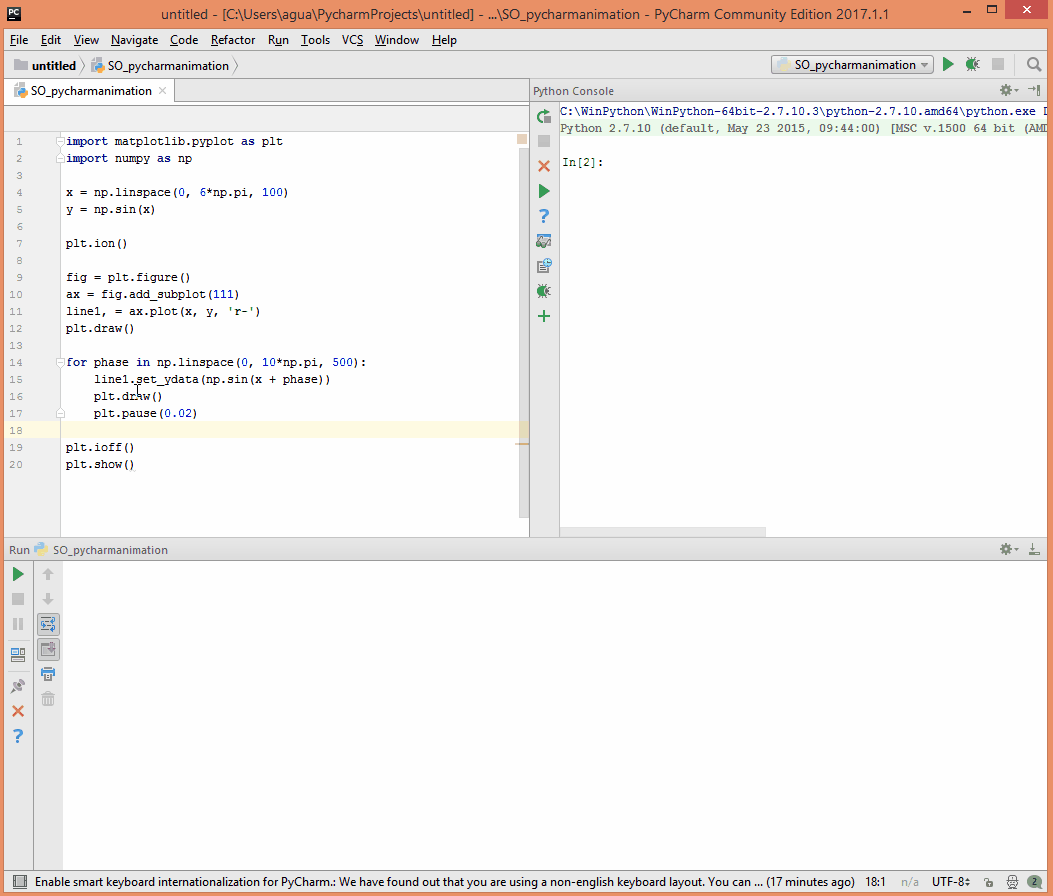Pause output in the Run panel
1053x896 pixels.
(x=17, y=624)
